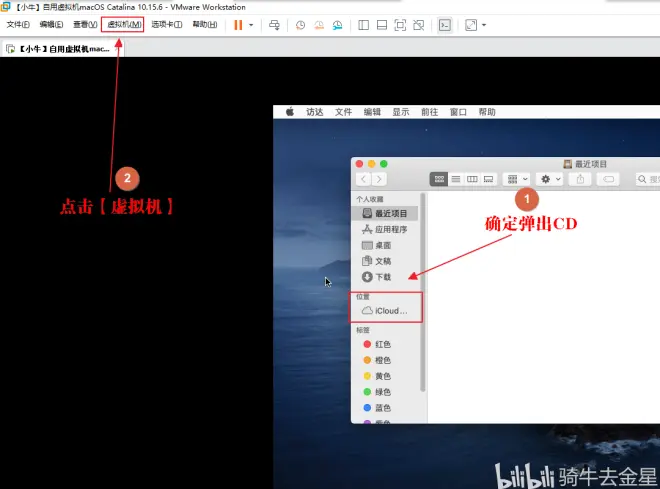The width and height of the screenshot is (660, 489).
Task: Open the 编辑(E) menu in VMware
Action: 51,25
